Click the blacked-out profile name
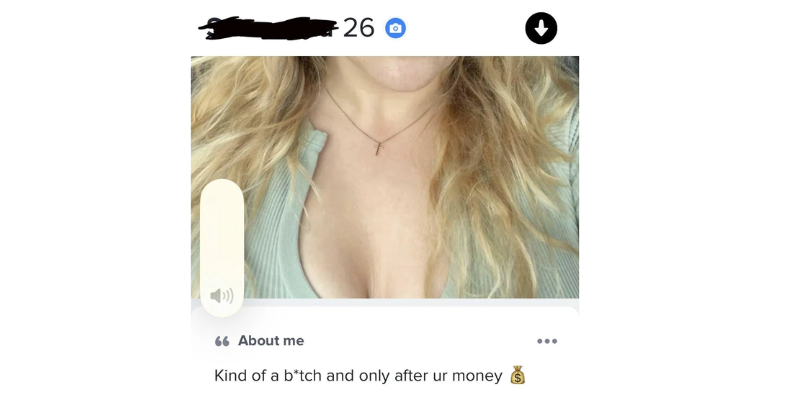This screenshot has height=400, width=788. (269, 28)
